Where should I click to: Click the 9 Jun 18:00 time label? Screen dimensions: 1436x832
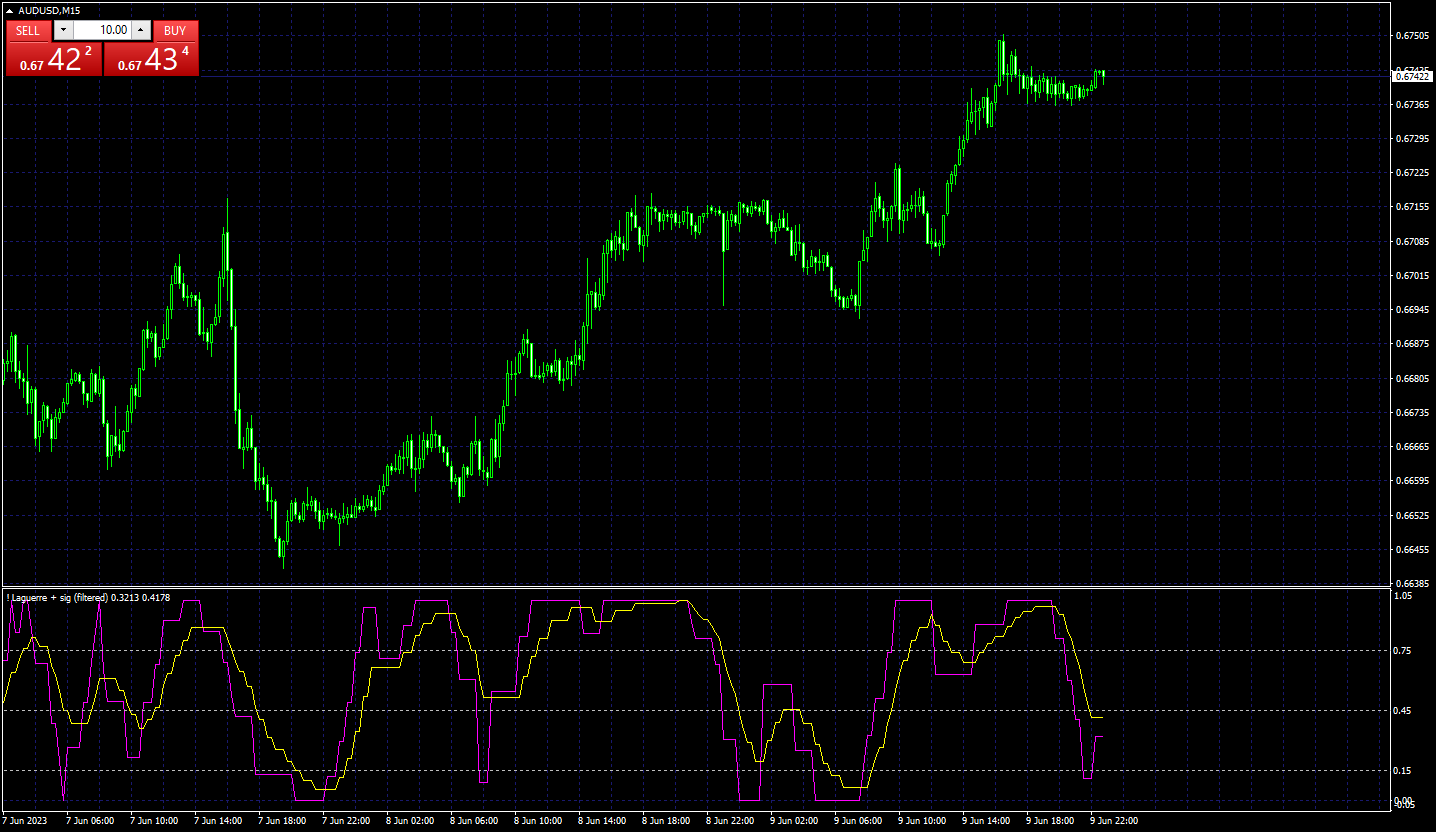tap(1050, 821)
